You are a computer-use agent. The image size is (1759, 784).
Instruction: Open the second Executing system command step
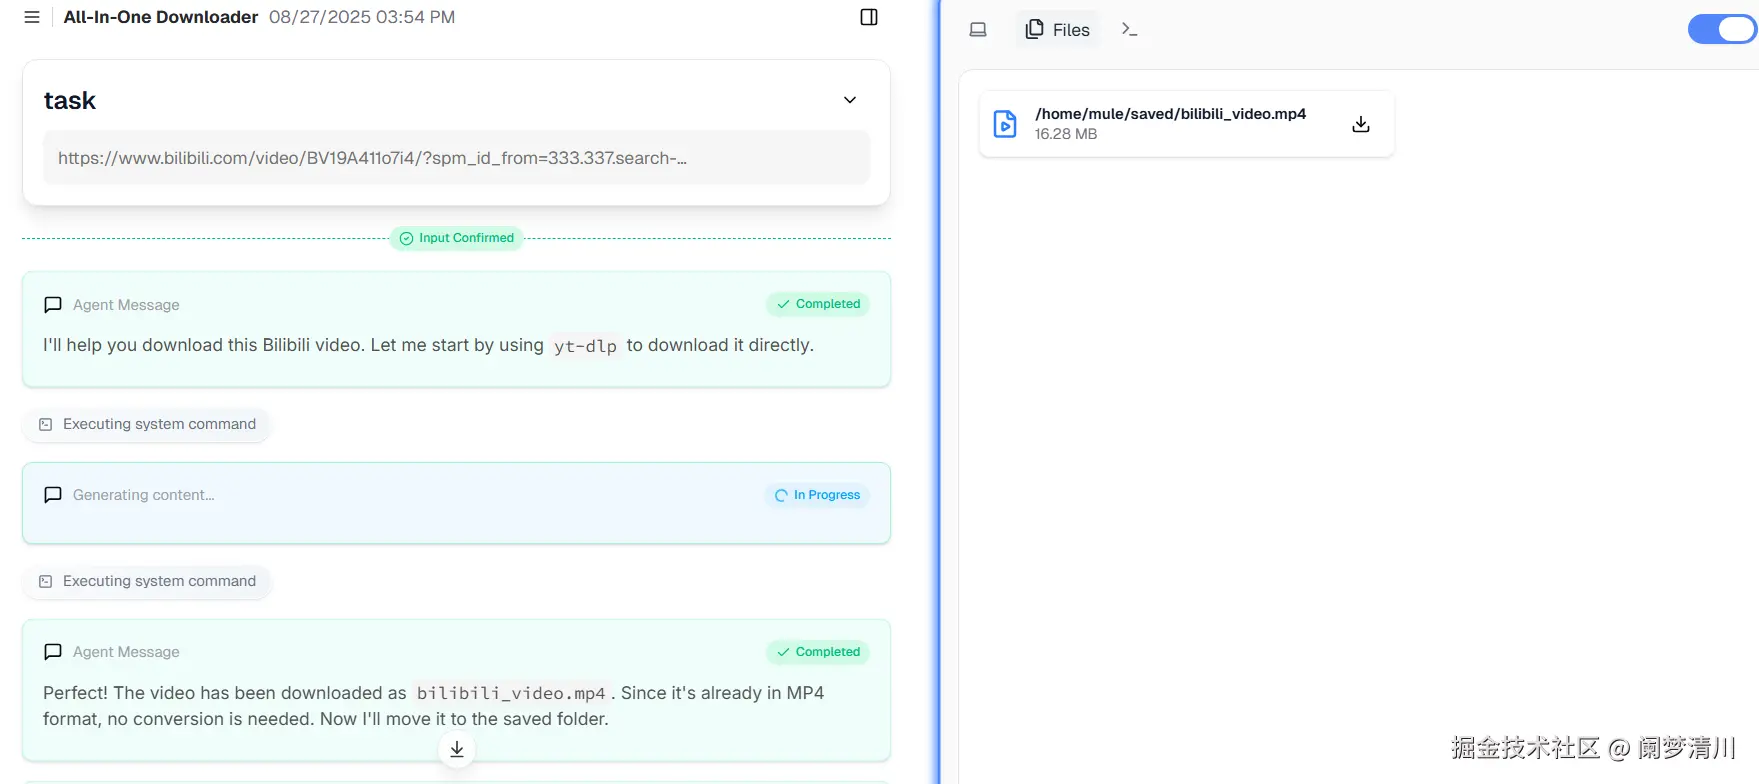147,581
